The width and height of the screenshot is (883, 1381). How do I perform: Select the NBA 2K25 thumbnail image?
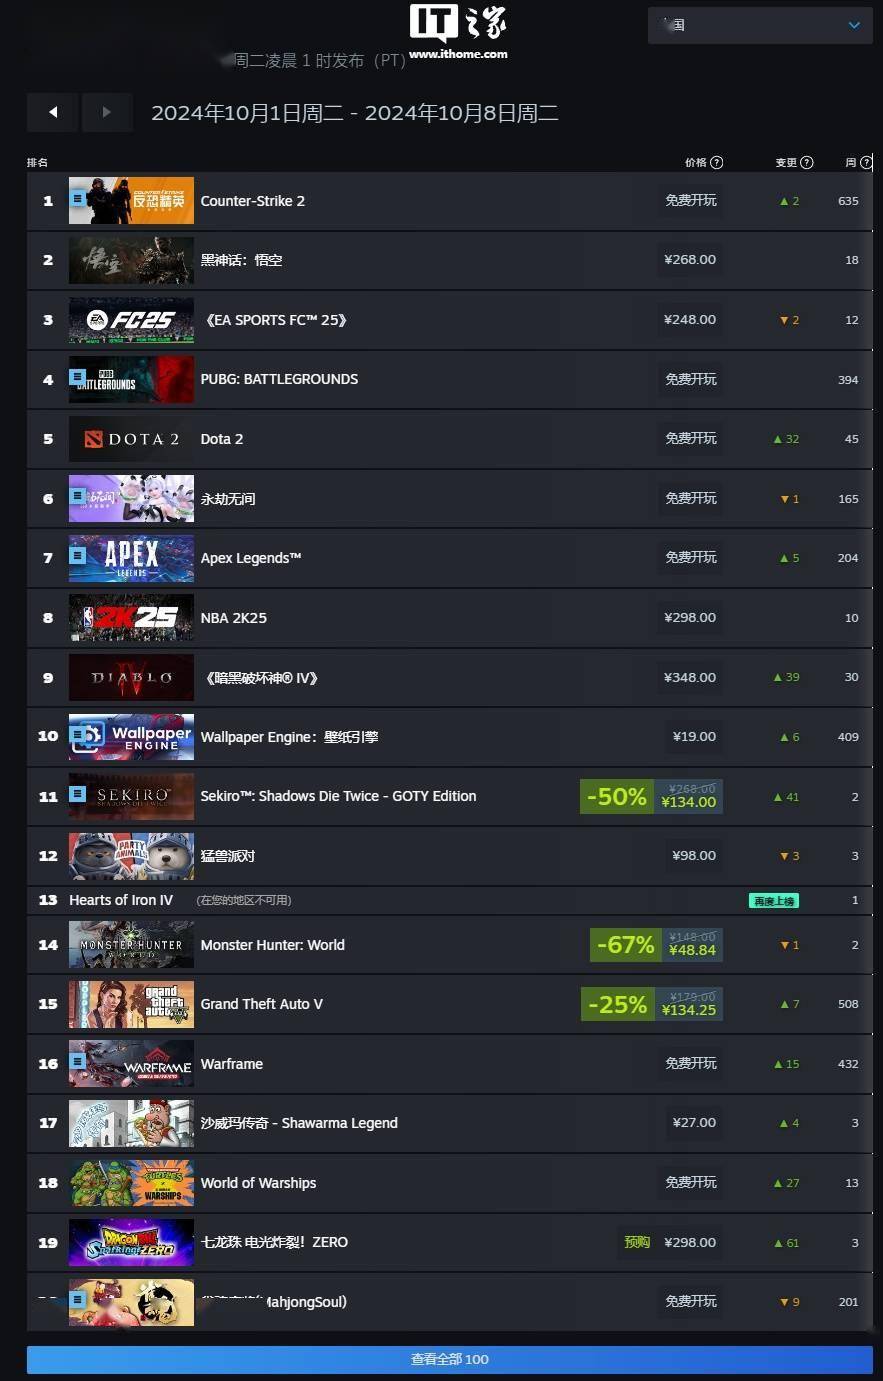click(x=131, y=618)
